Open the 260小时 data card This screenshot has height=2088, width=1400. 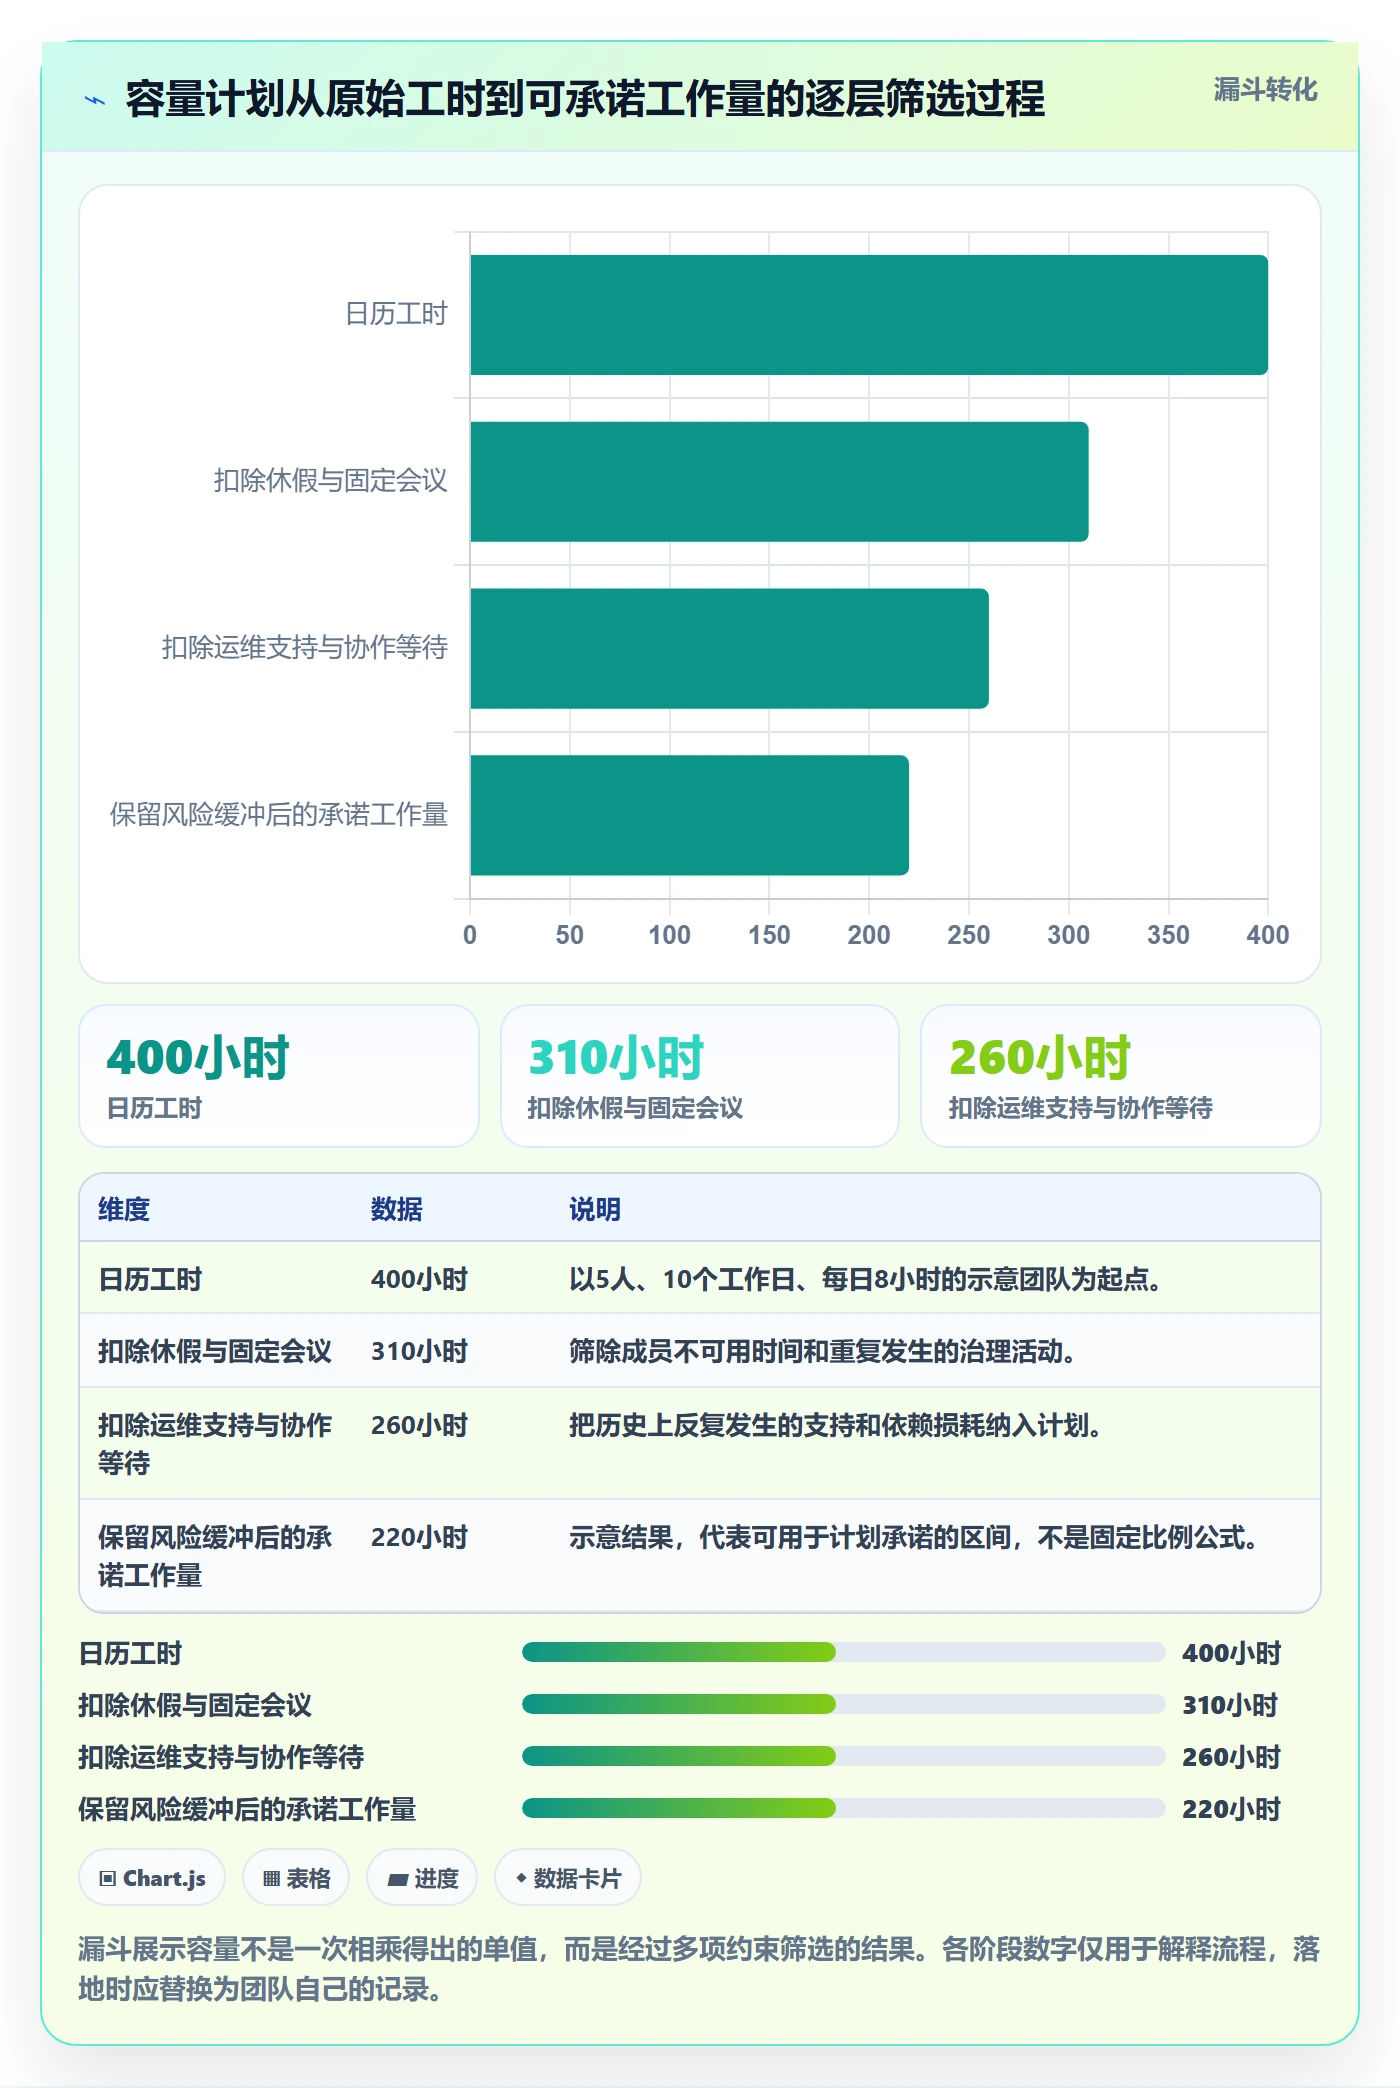coord(1121,1076)
